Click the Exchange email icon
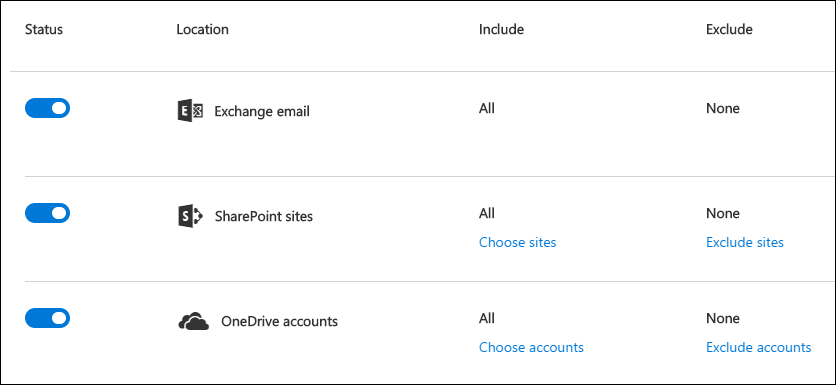Viewport: 836px width, 385px height. (x=190, y=111)
